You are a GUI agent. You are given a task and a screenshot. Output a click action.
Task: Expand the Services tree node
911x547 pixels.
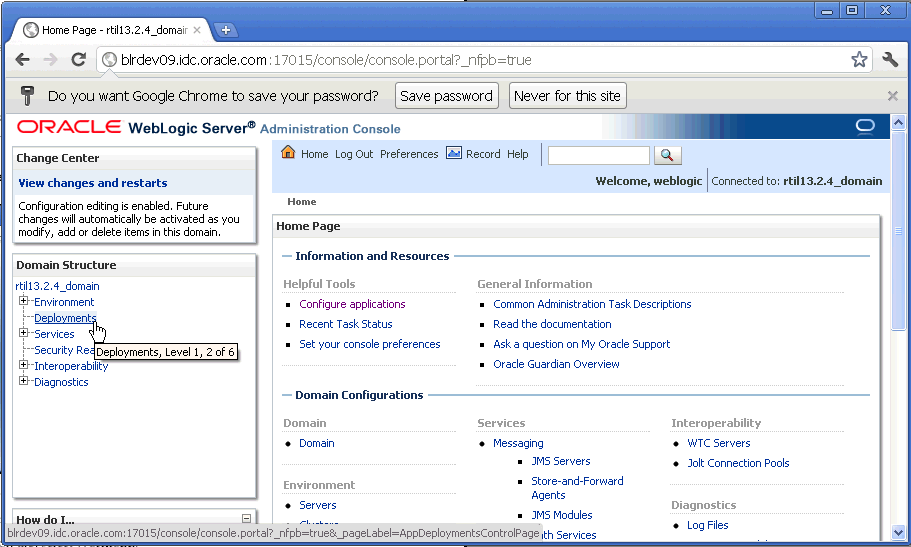tap(23, 333)
